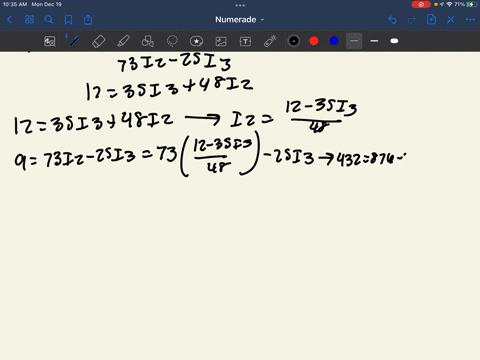Open the share/export menu
This screenshot has width=480, height=360.
88,20
